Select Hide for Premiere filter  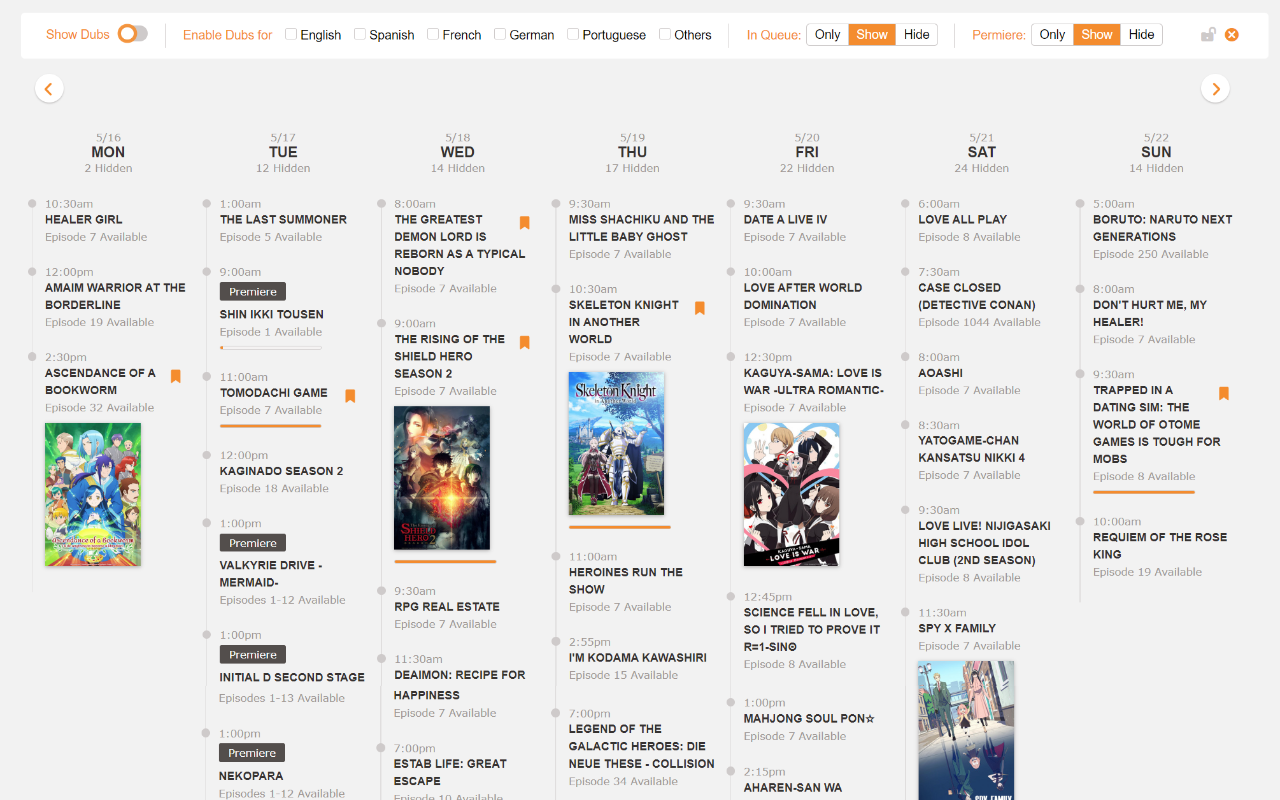(1141, 34)
